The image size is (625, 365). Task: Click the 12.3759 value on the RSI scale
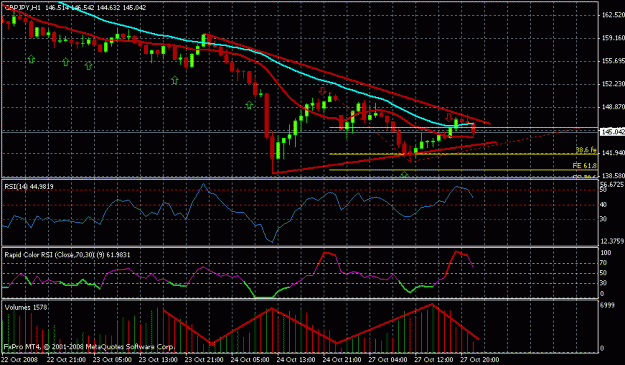611,241
